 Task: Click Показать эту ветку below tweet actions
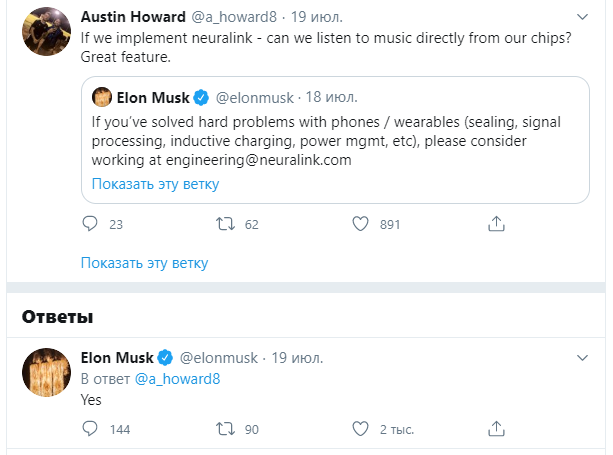[144, 263]
